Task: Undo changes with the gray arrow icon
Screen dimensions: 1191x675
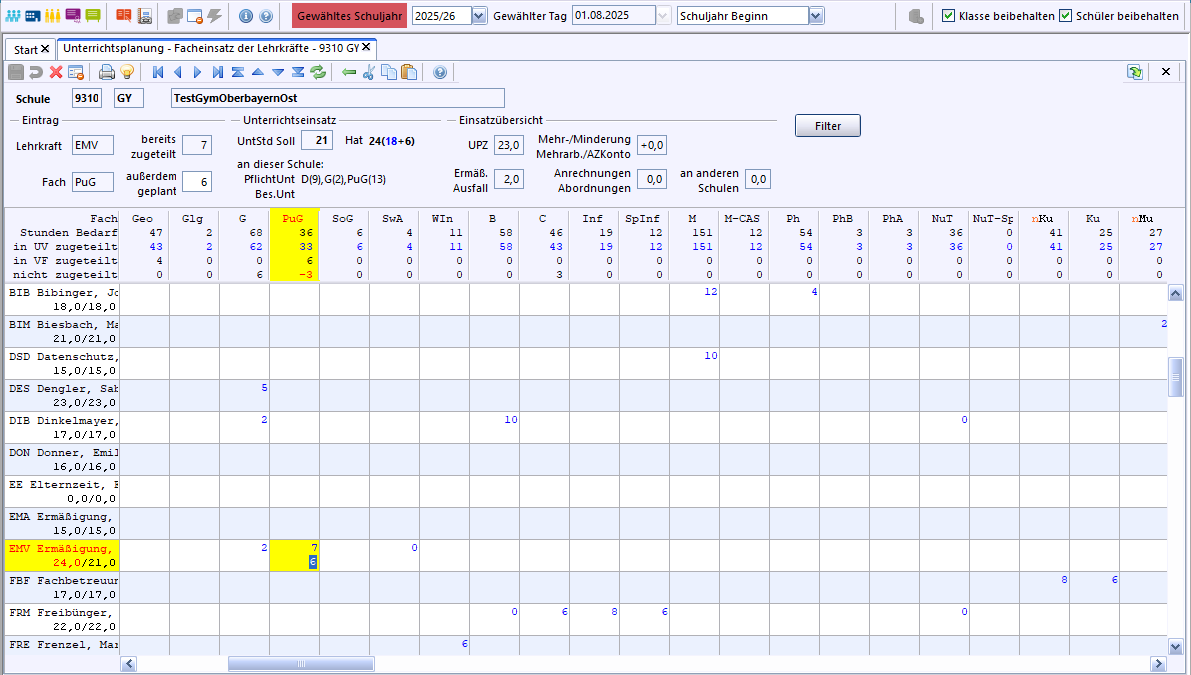Action: (36, 72)
